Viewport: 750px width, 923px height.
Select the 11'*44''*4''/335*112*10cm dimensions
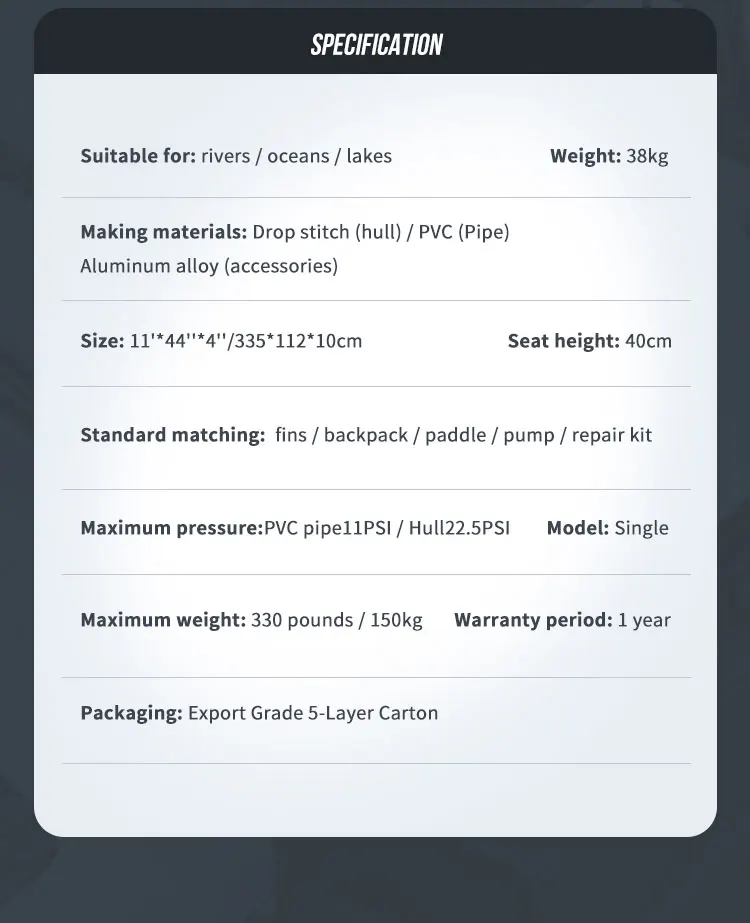[246, 341]
